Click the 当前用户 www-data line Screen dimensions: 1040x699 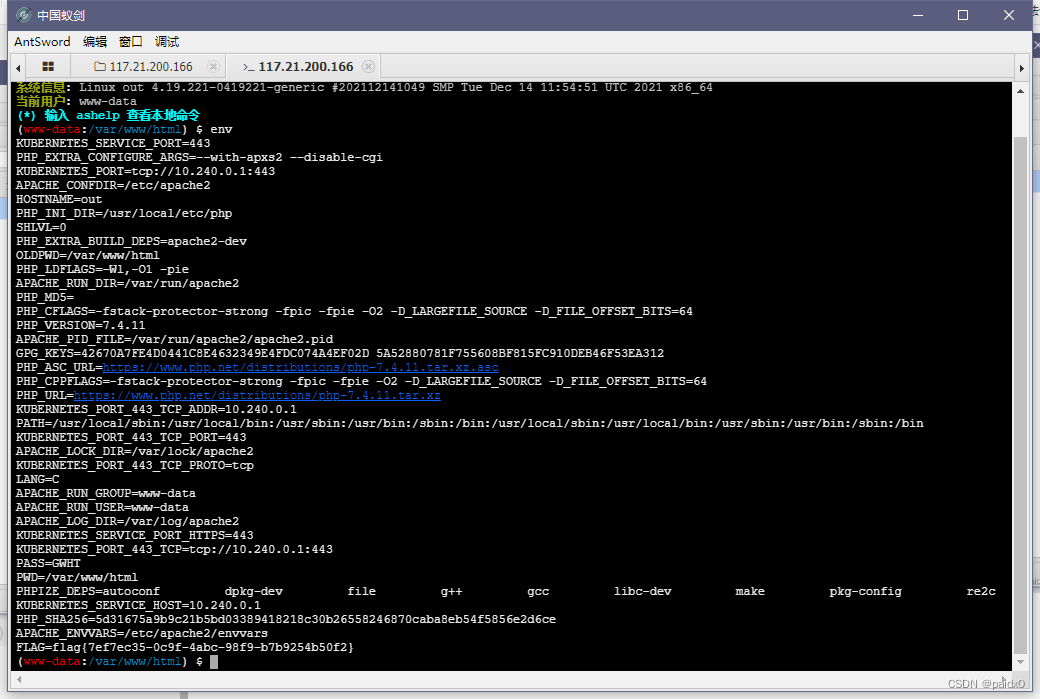coord(76,101)
